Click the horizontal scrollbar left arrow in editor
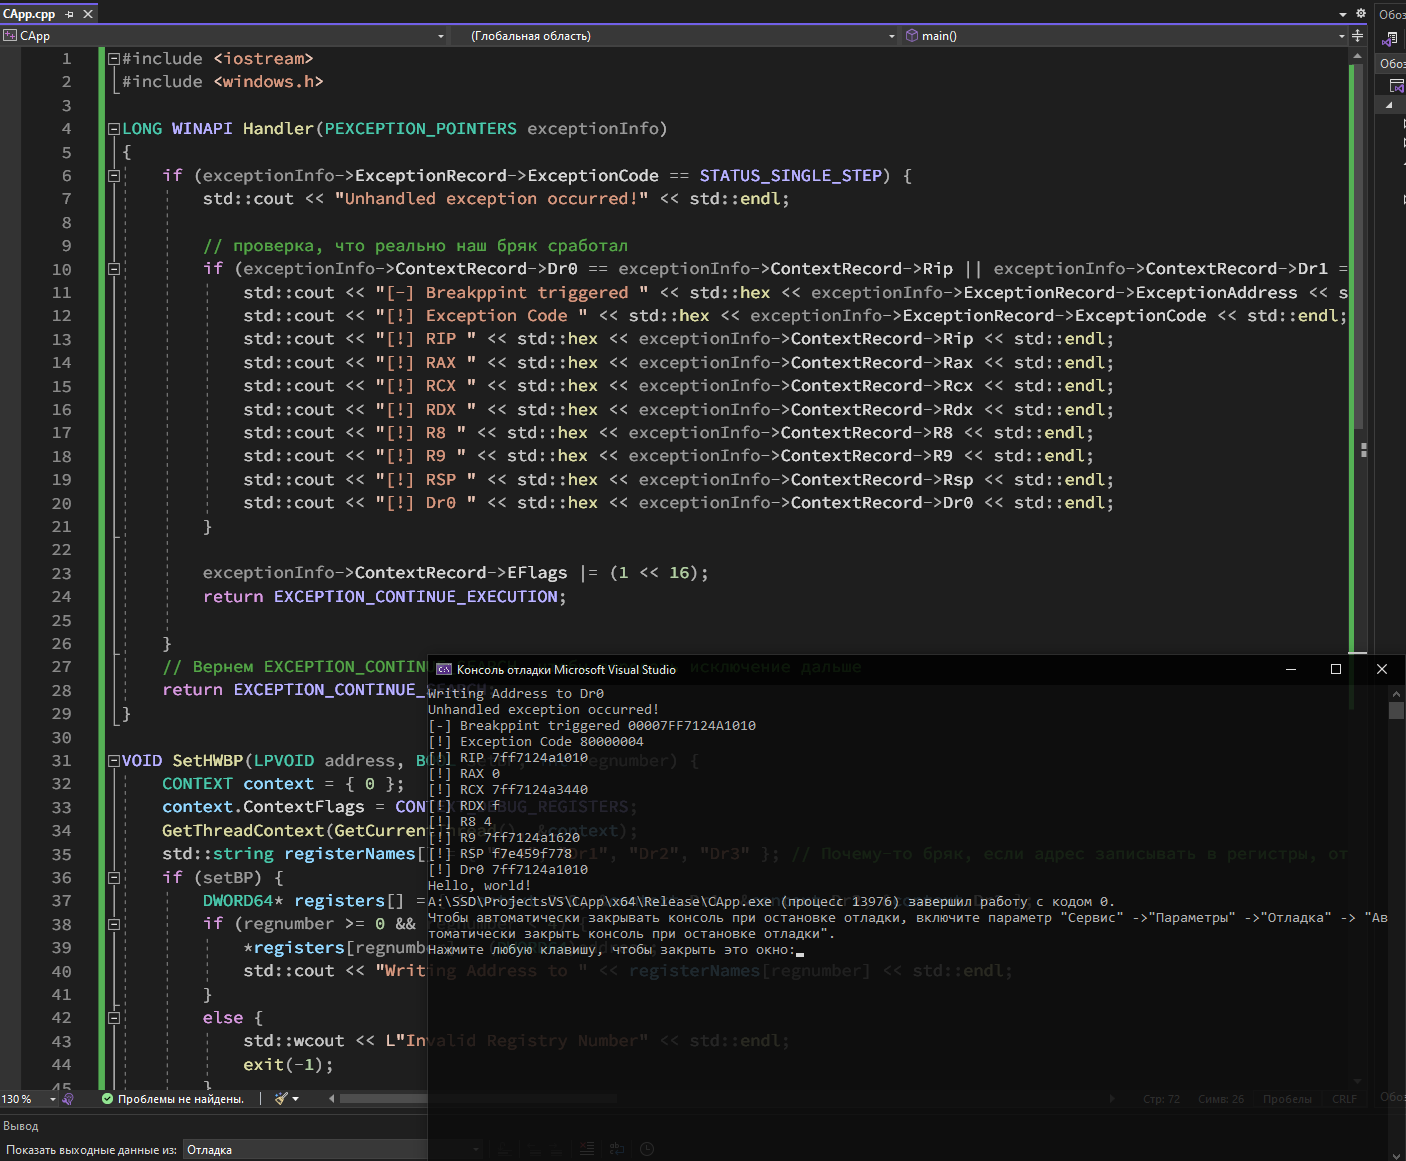1406x1161 pixels. pyautogui.click(x=332, y=1099)
